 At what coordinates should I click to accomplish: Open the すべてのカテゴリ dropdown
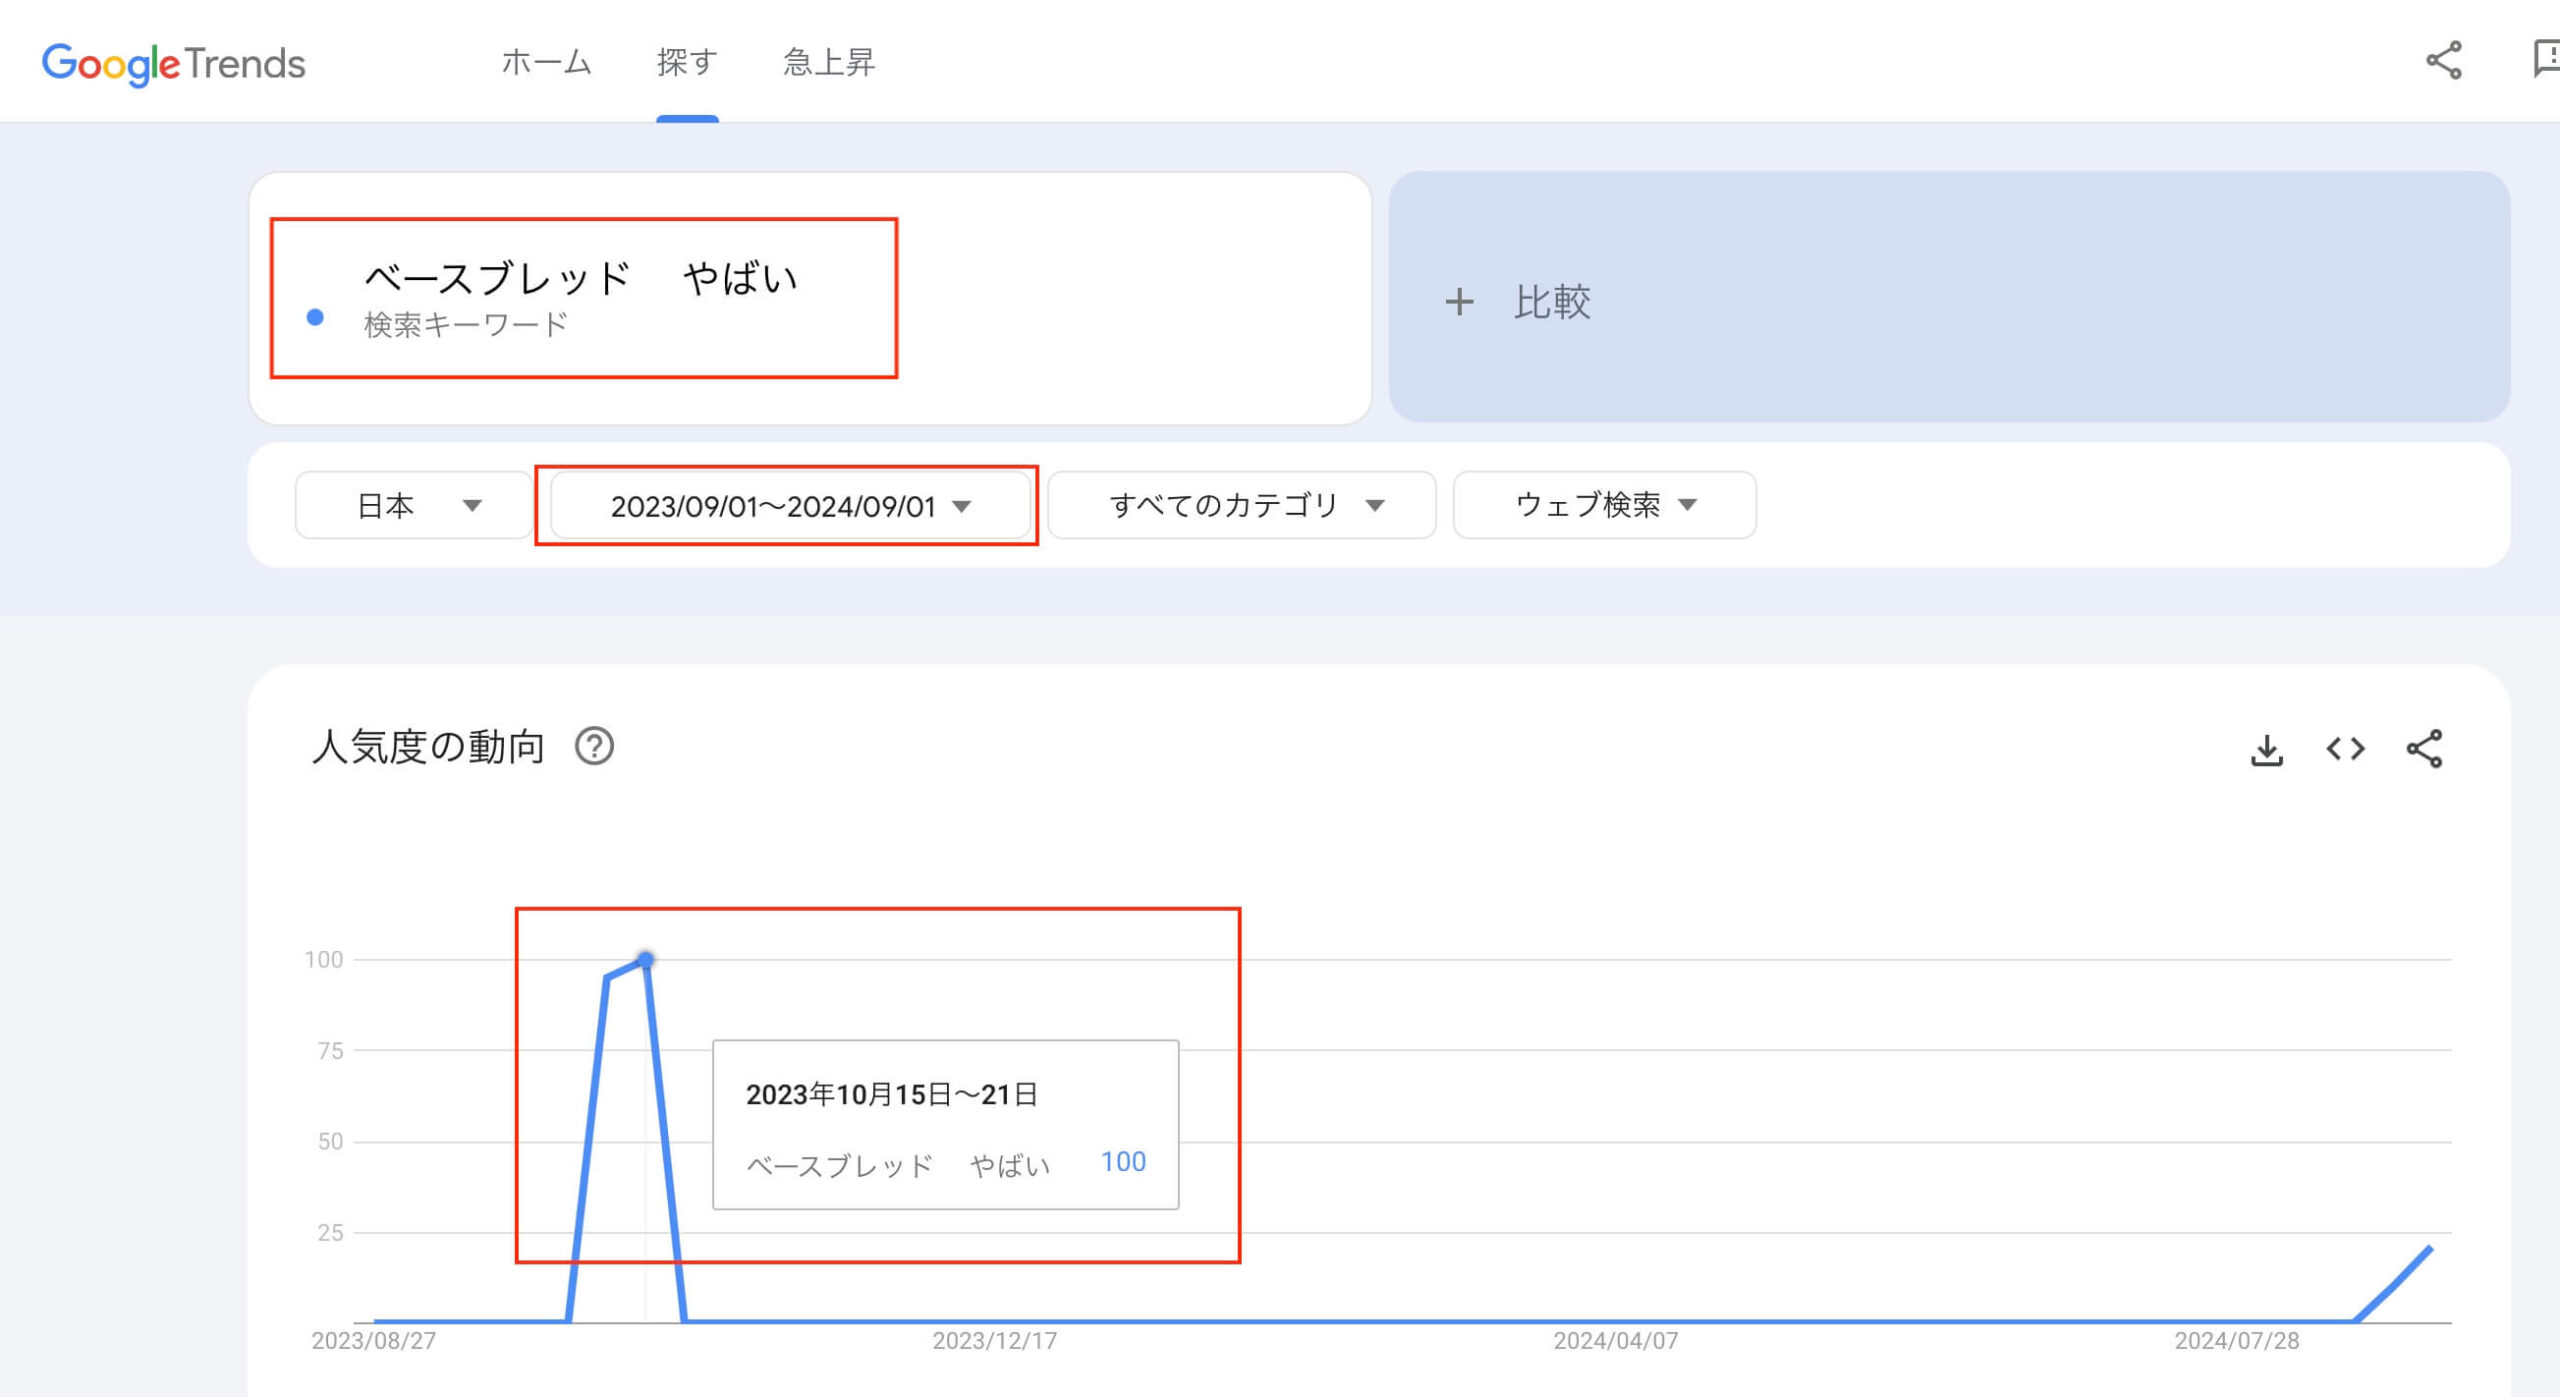coord(1242,505)
